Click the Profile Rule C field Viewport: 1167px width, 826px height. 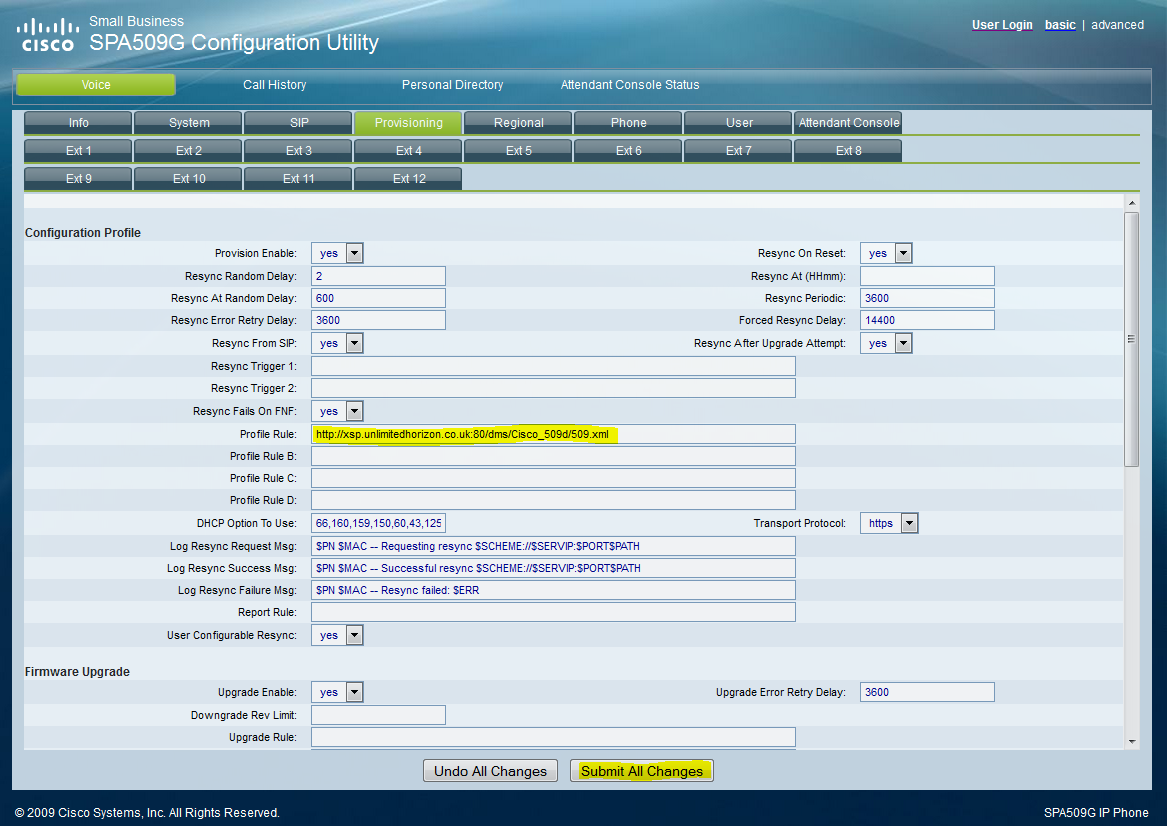click(553, 478)
